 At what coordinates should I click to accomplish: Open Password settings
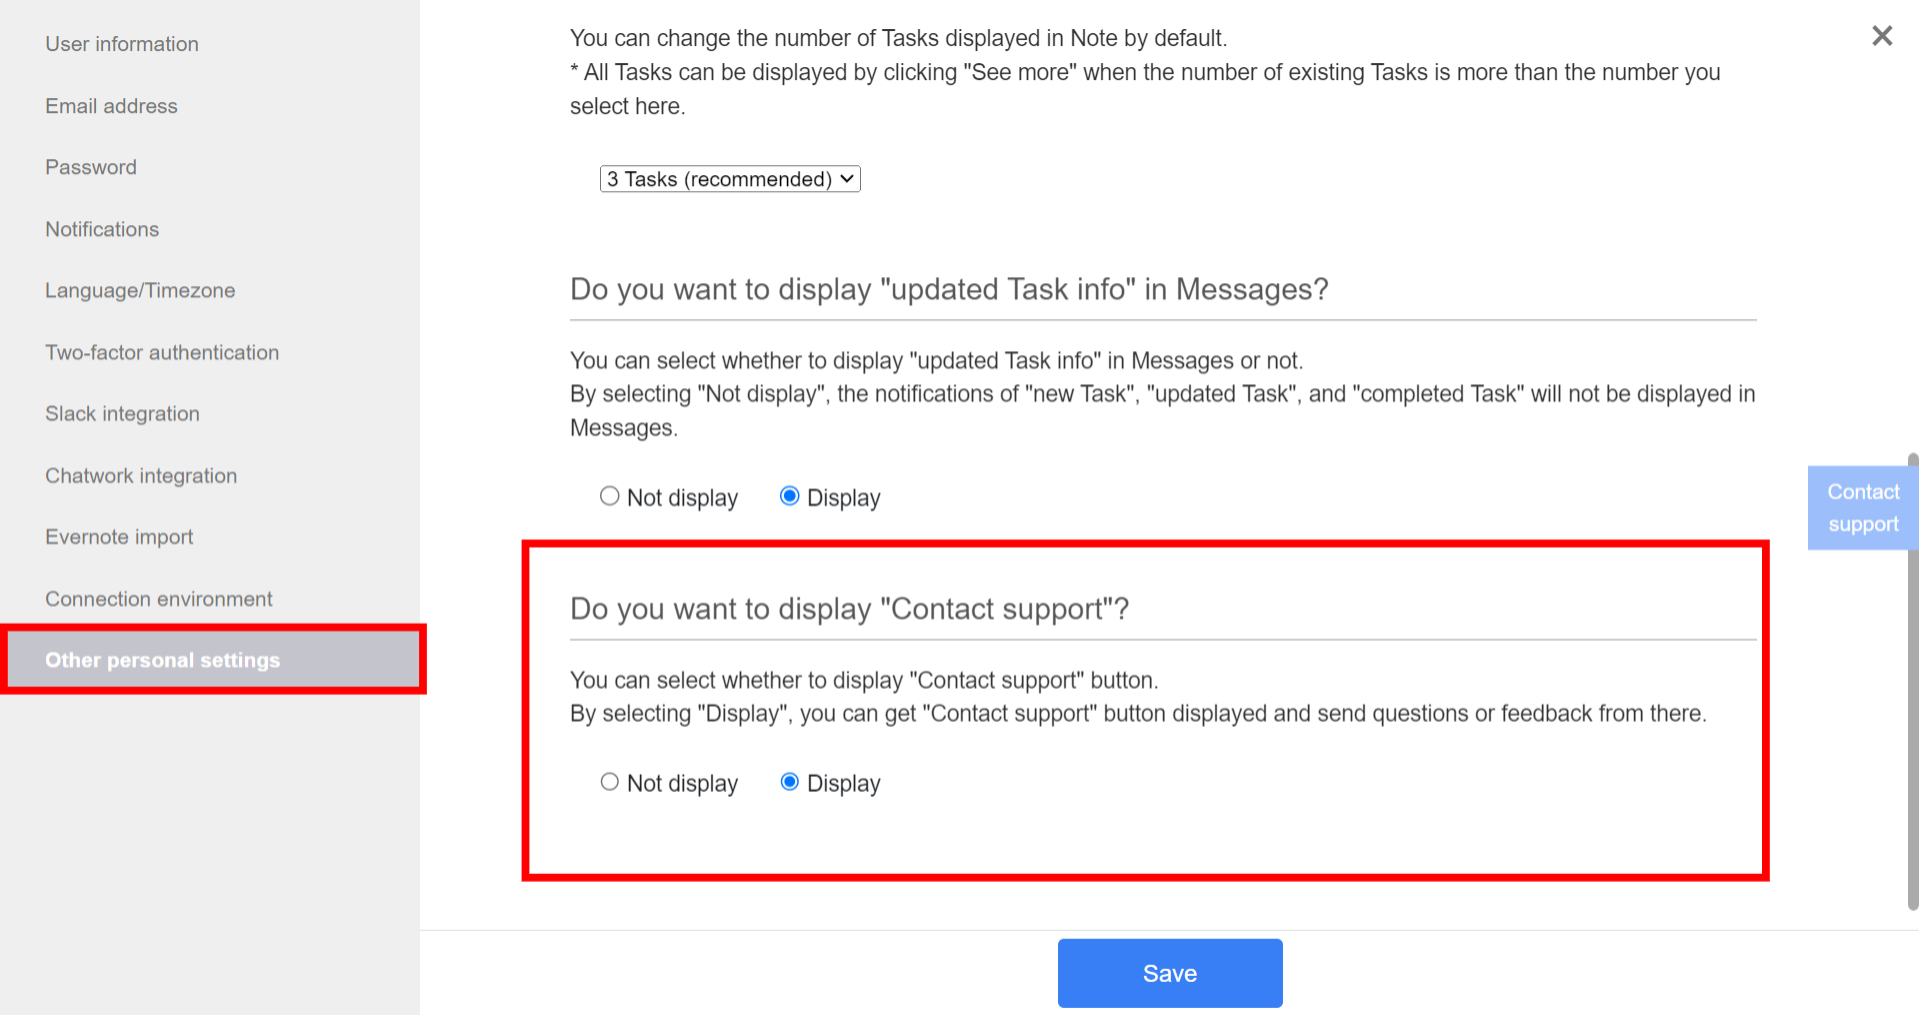click(90, 167)
